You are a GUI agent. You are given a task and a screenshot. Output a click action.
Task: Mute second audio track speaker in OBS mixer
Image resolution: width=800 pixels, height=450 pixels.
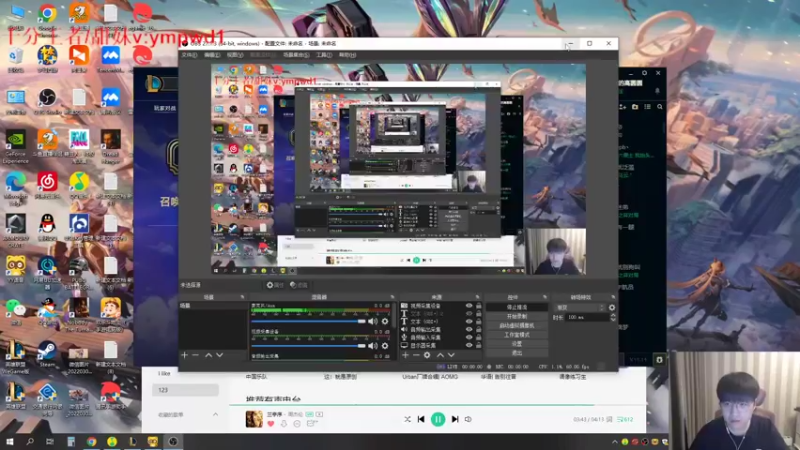[373, 346]
